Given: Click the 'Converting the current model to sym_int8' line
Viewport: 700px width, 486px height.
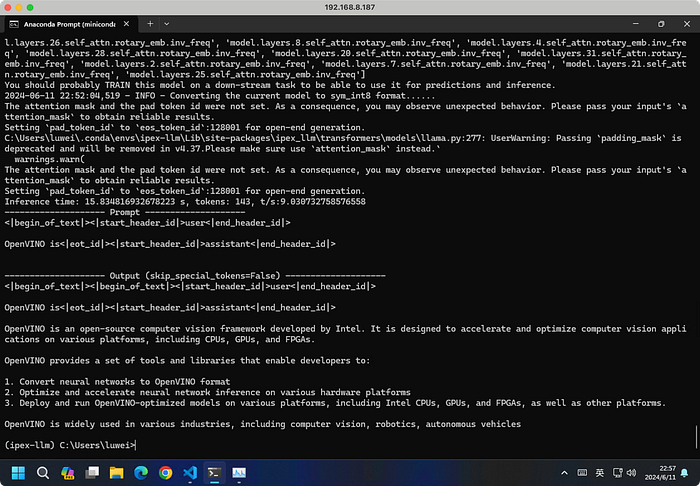Looking at the screenshot, I should pyautogui.click(x=219, y=96).
